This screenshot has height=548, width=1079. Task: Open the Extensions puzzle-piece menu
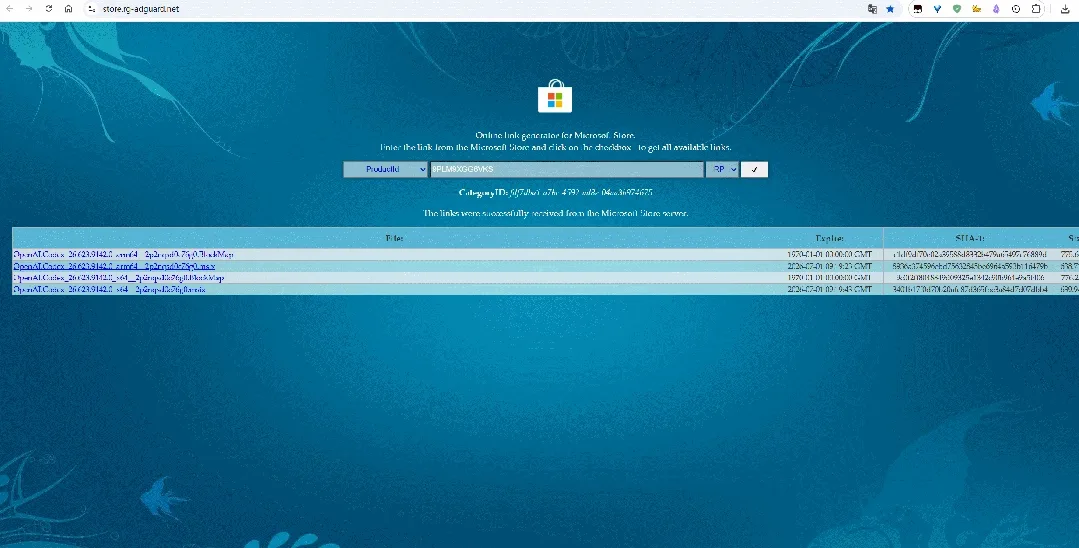coord(1036,9)
